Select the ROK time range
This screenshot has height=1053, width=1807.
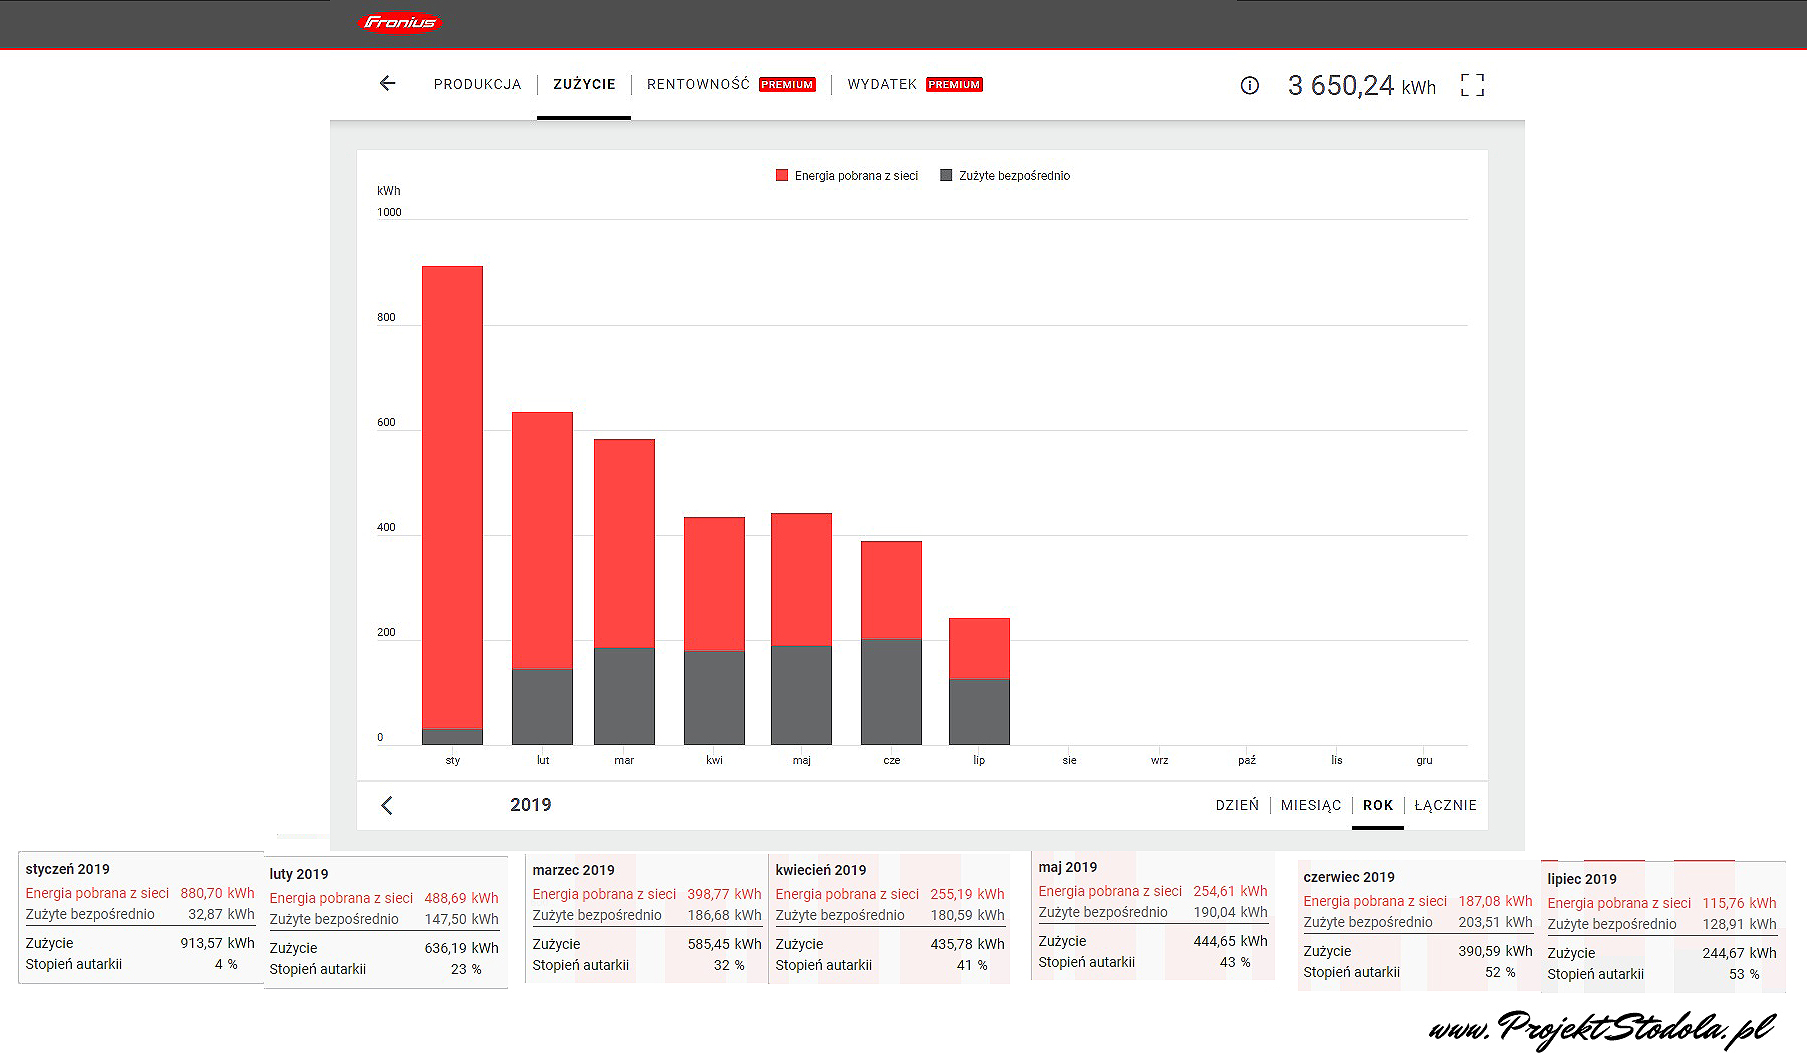click(x=1377, y=805)
